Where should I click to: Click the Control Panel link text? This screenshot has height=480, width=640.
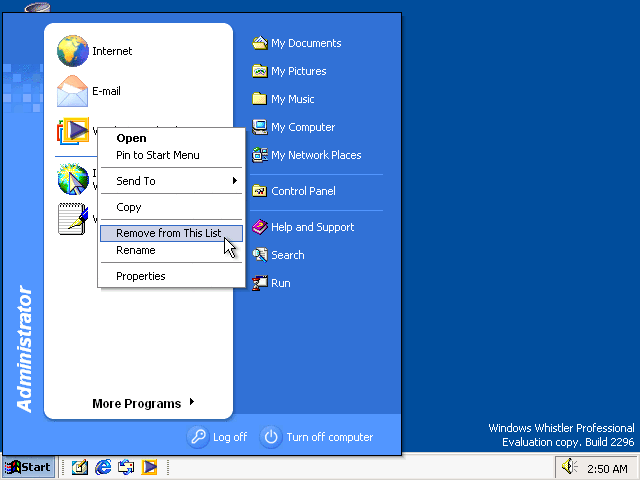click(x=303, y=191)
